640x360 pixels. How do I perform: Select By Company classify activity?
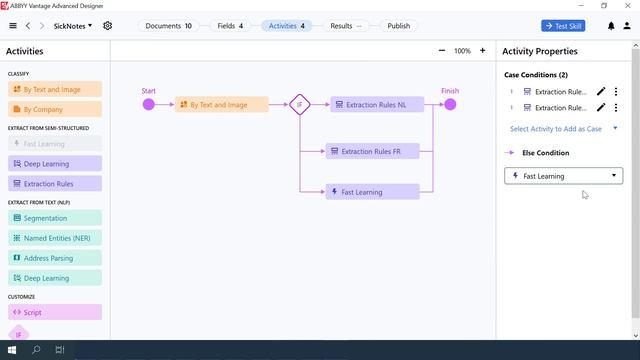55,109
